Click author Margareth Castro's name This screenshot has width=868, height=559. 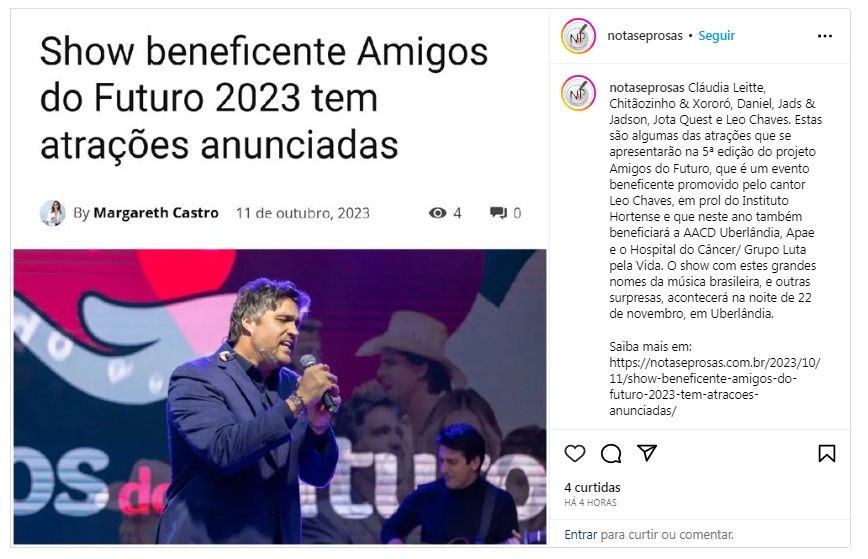coord(156,213)
